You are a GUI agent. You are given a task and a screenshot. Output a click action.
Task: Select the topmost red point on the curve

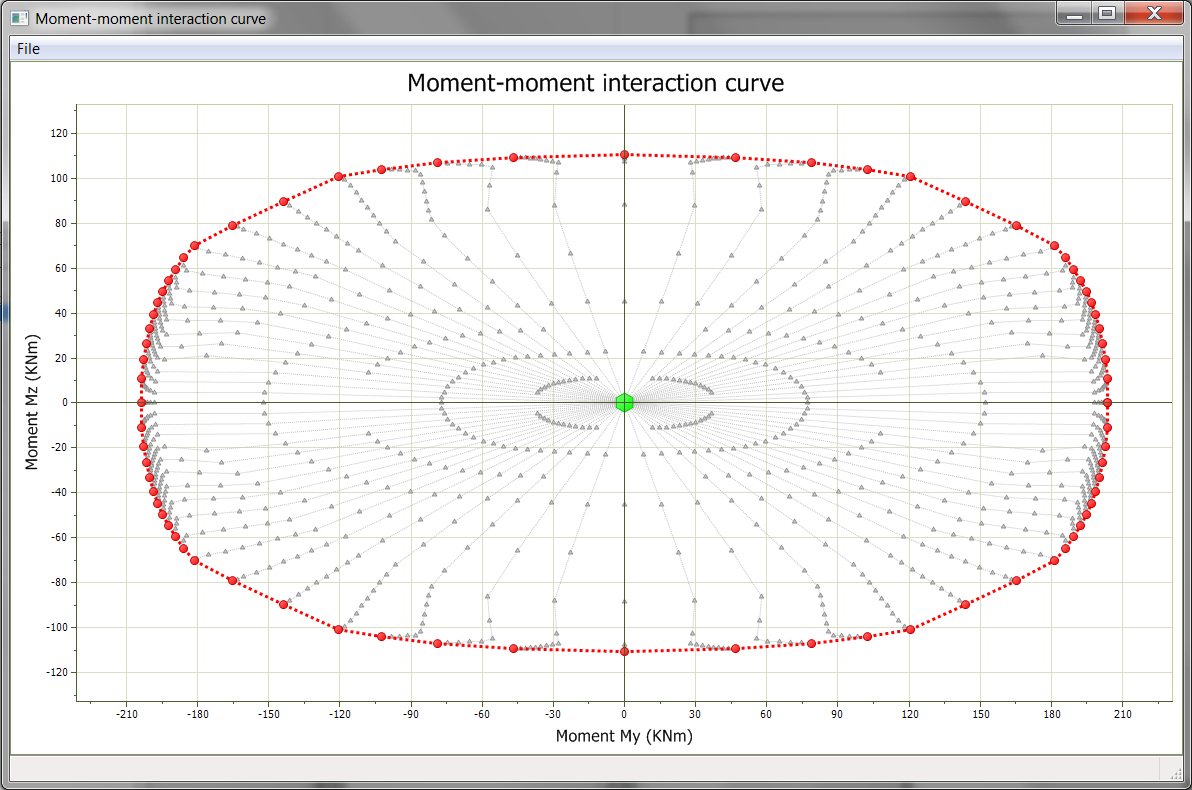624,154
